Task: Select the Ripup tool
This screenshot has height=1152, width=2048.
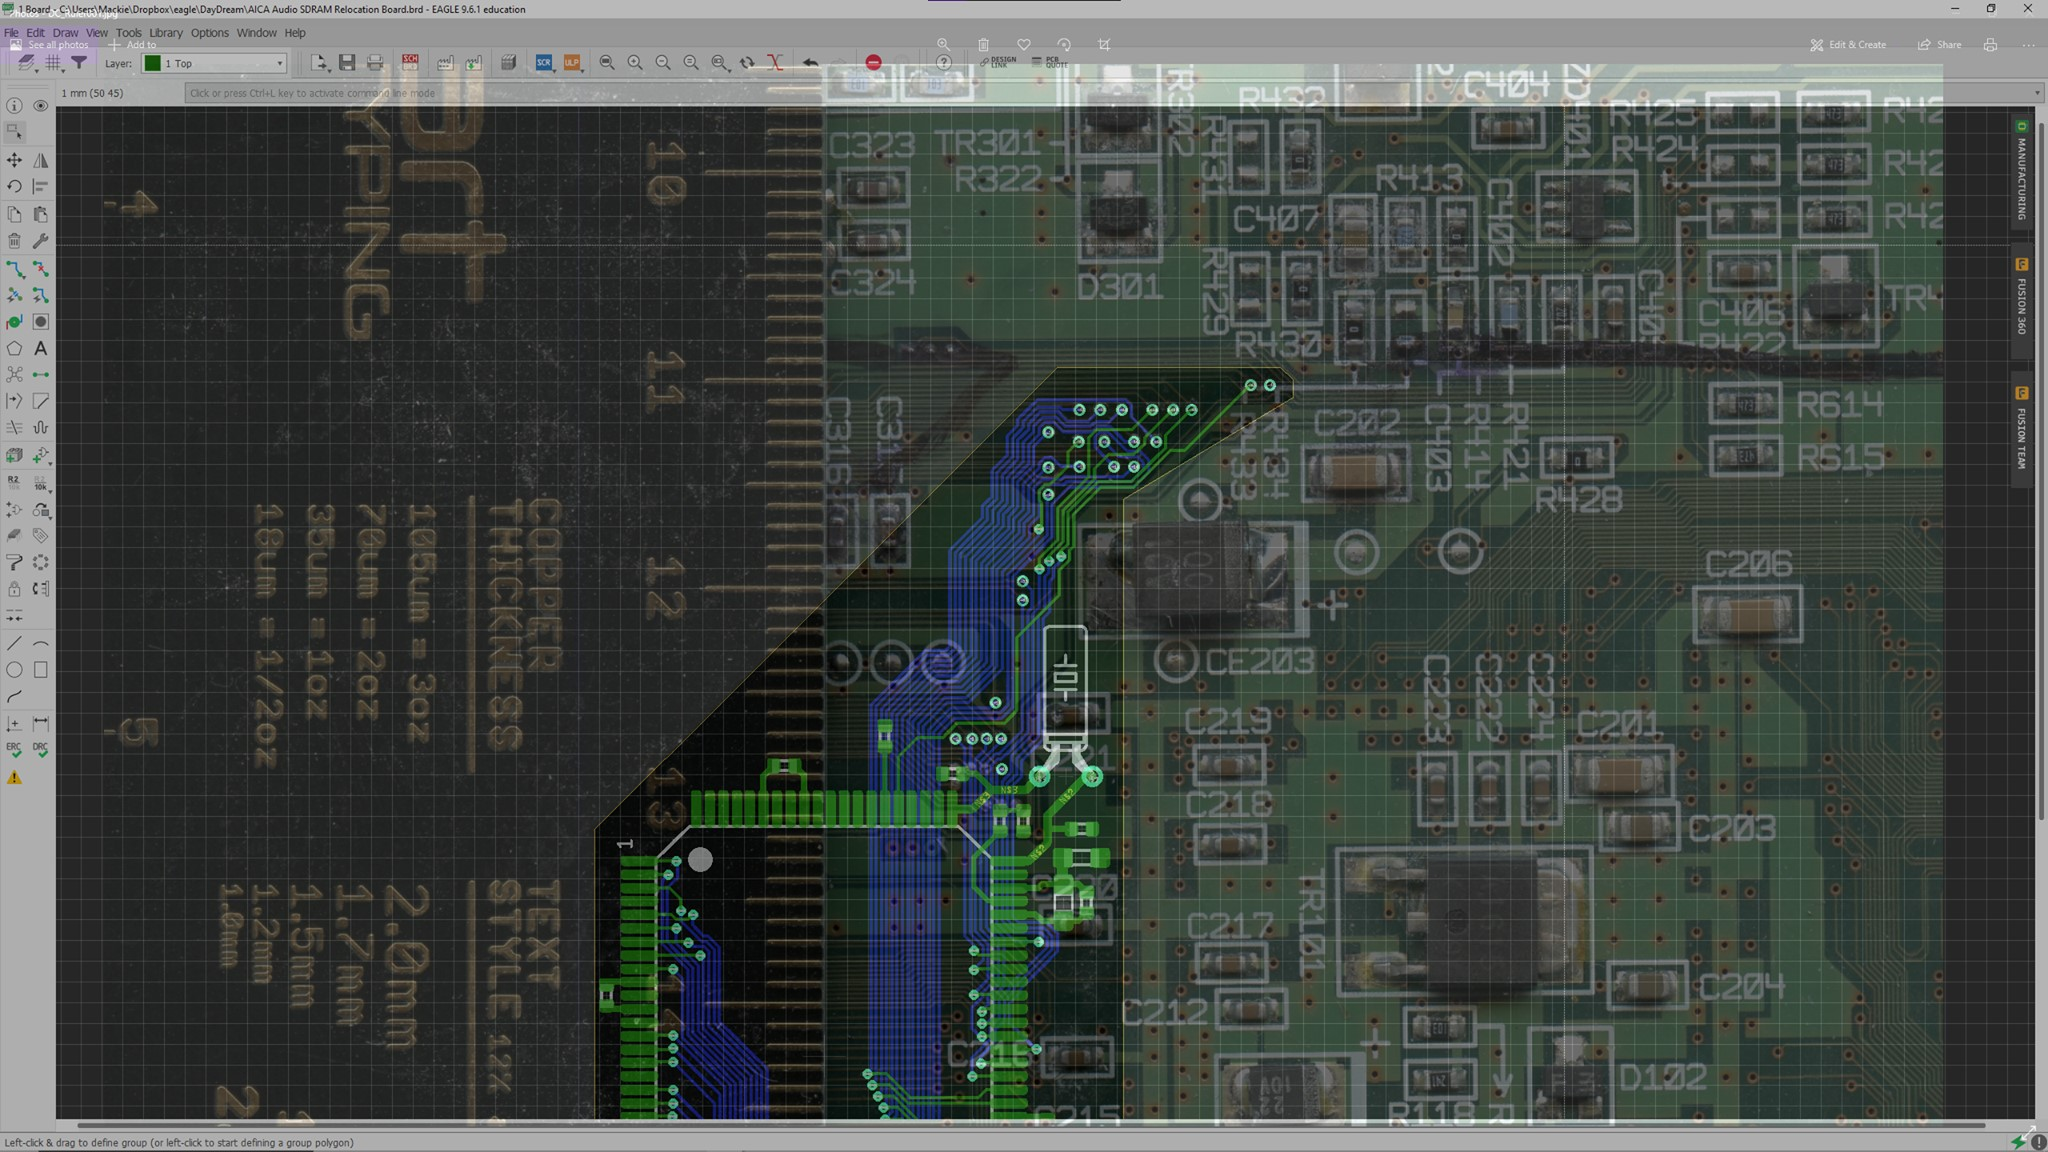Action: 41,269
